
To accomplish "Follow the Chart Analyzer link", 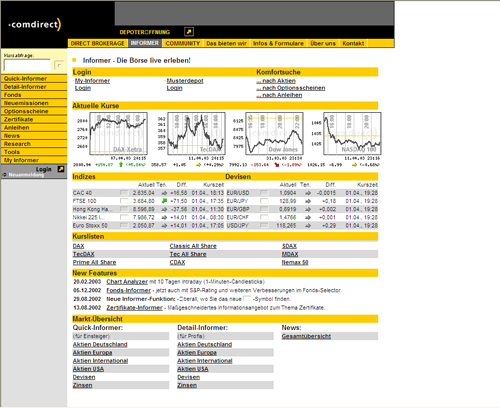I will 127,282.
